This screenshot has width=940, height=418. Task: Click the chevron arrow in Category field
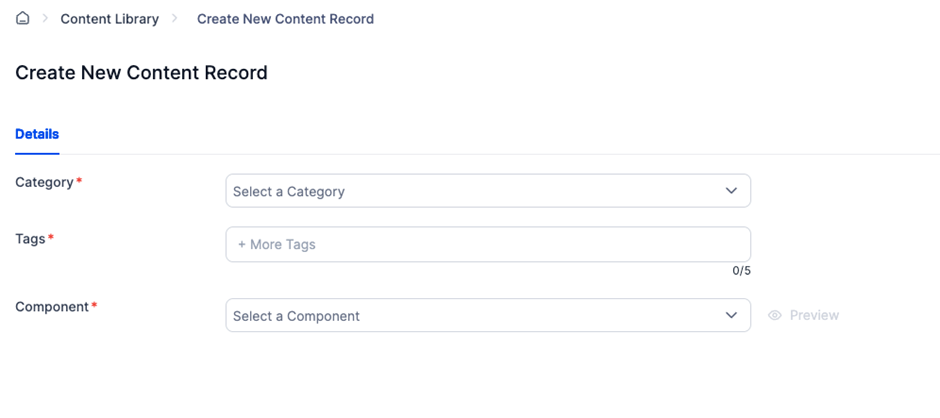(731, 191)
